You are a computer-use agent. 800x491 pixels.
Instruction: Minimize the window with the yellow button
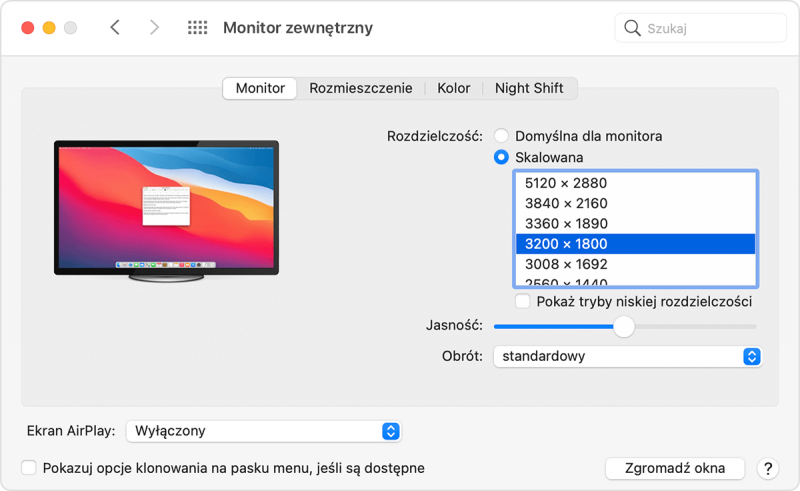point(49,28)
